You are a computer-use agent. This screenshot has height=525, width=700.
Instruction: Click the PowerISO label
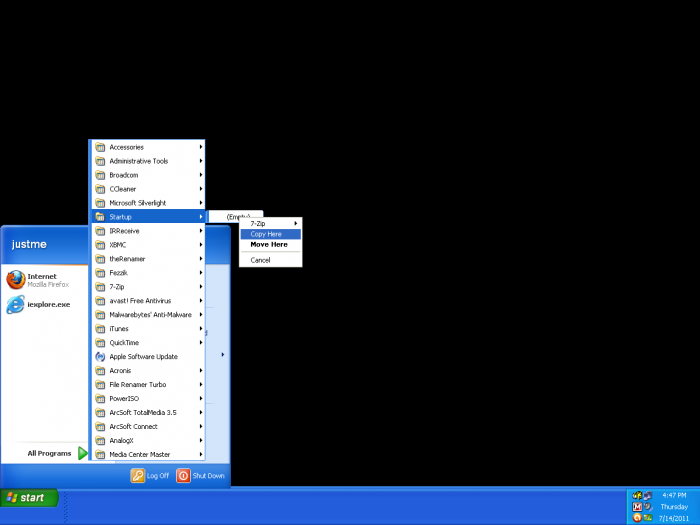pos(124,399)
